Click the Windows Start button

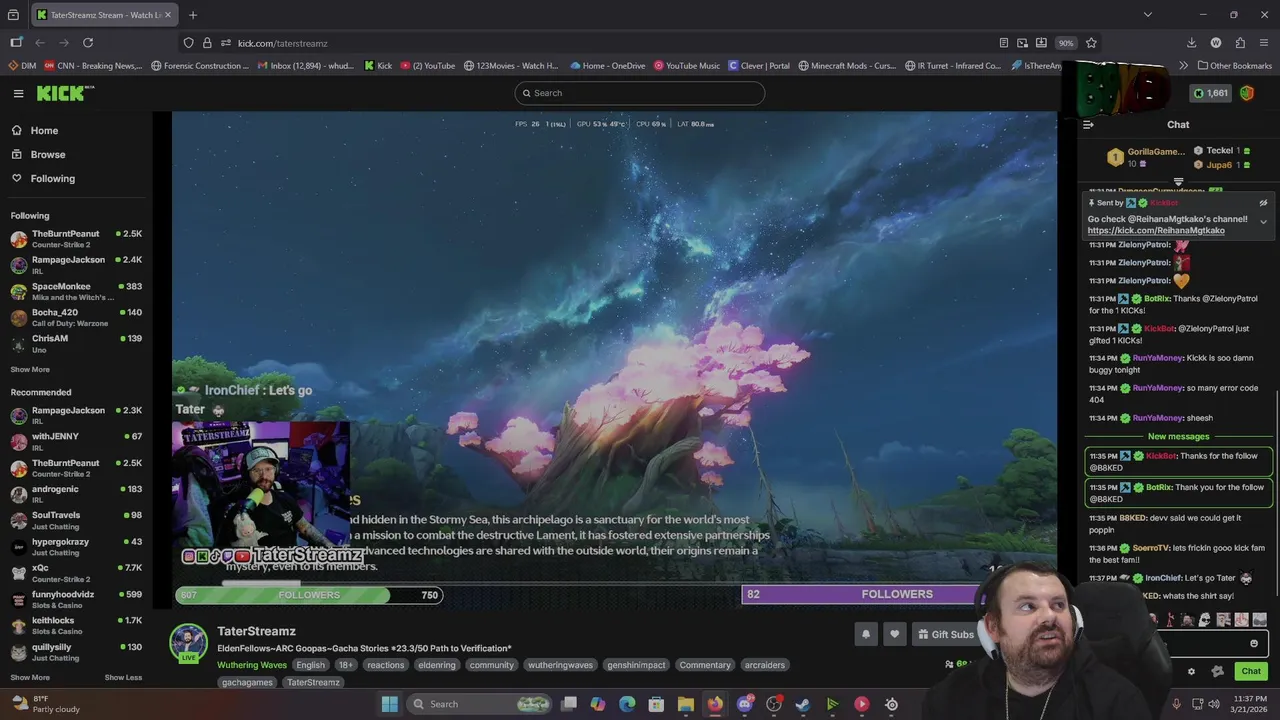pyautogui.click(x=389, y=704)
